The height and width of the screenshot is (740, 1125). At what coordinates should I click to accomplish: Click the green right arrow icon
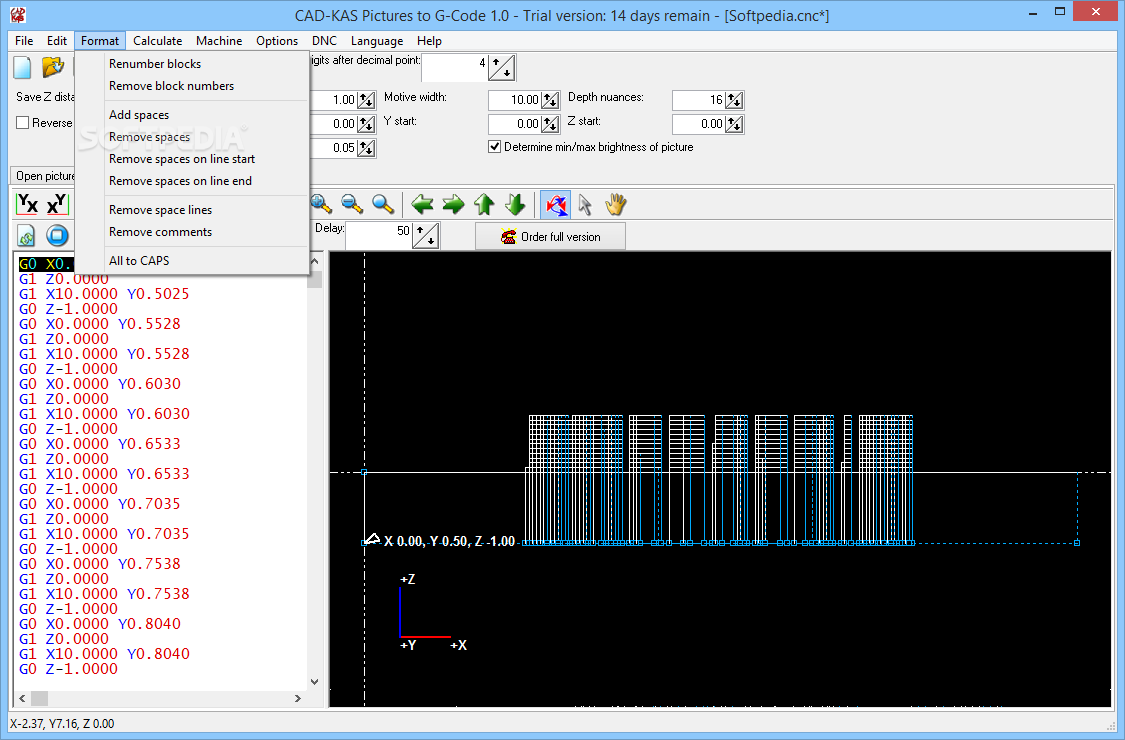[x=453, y=205]
